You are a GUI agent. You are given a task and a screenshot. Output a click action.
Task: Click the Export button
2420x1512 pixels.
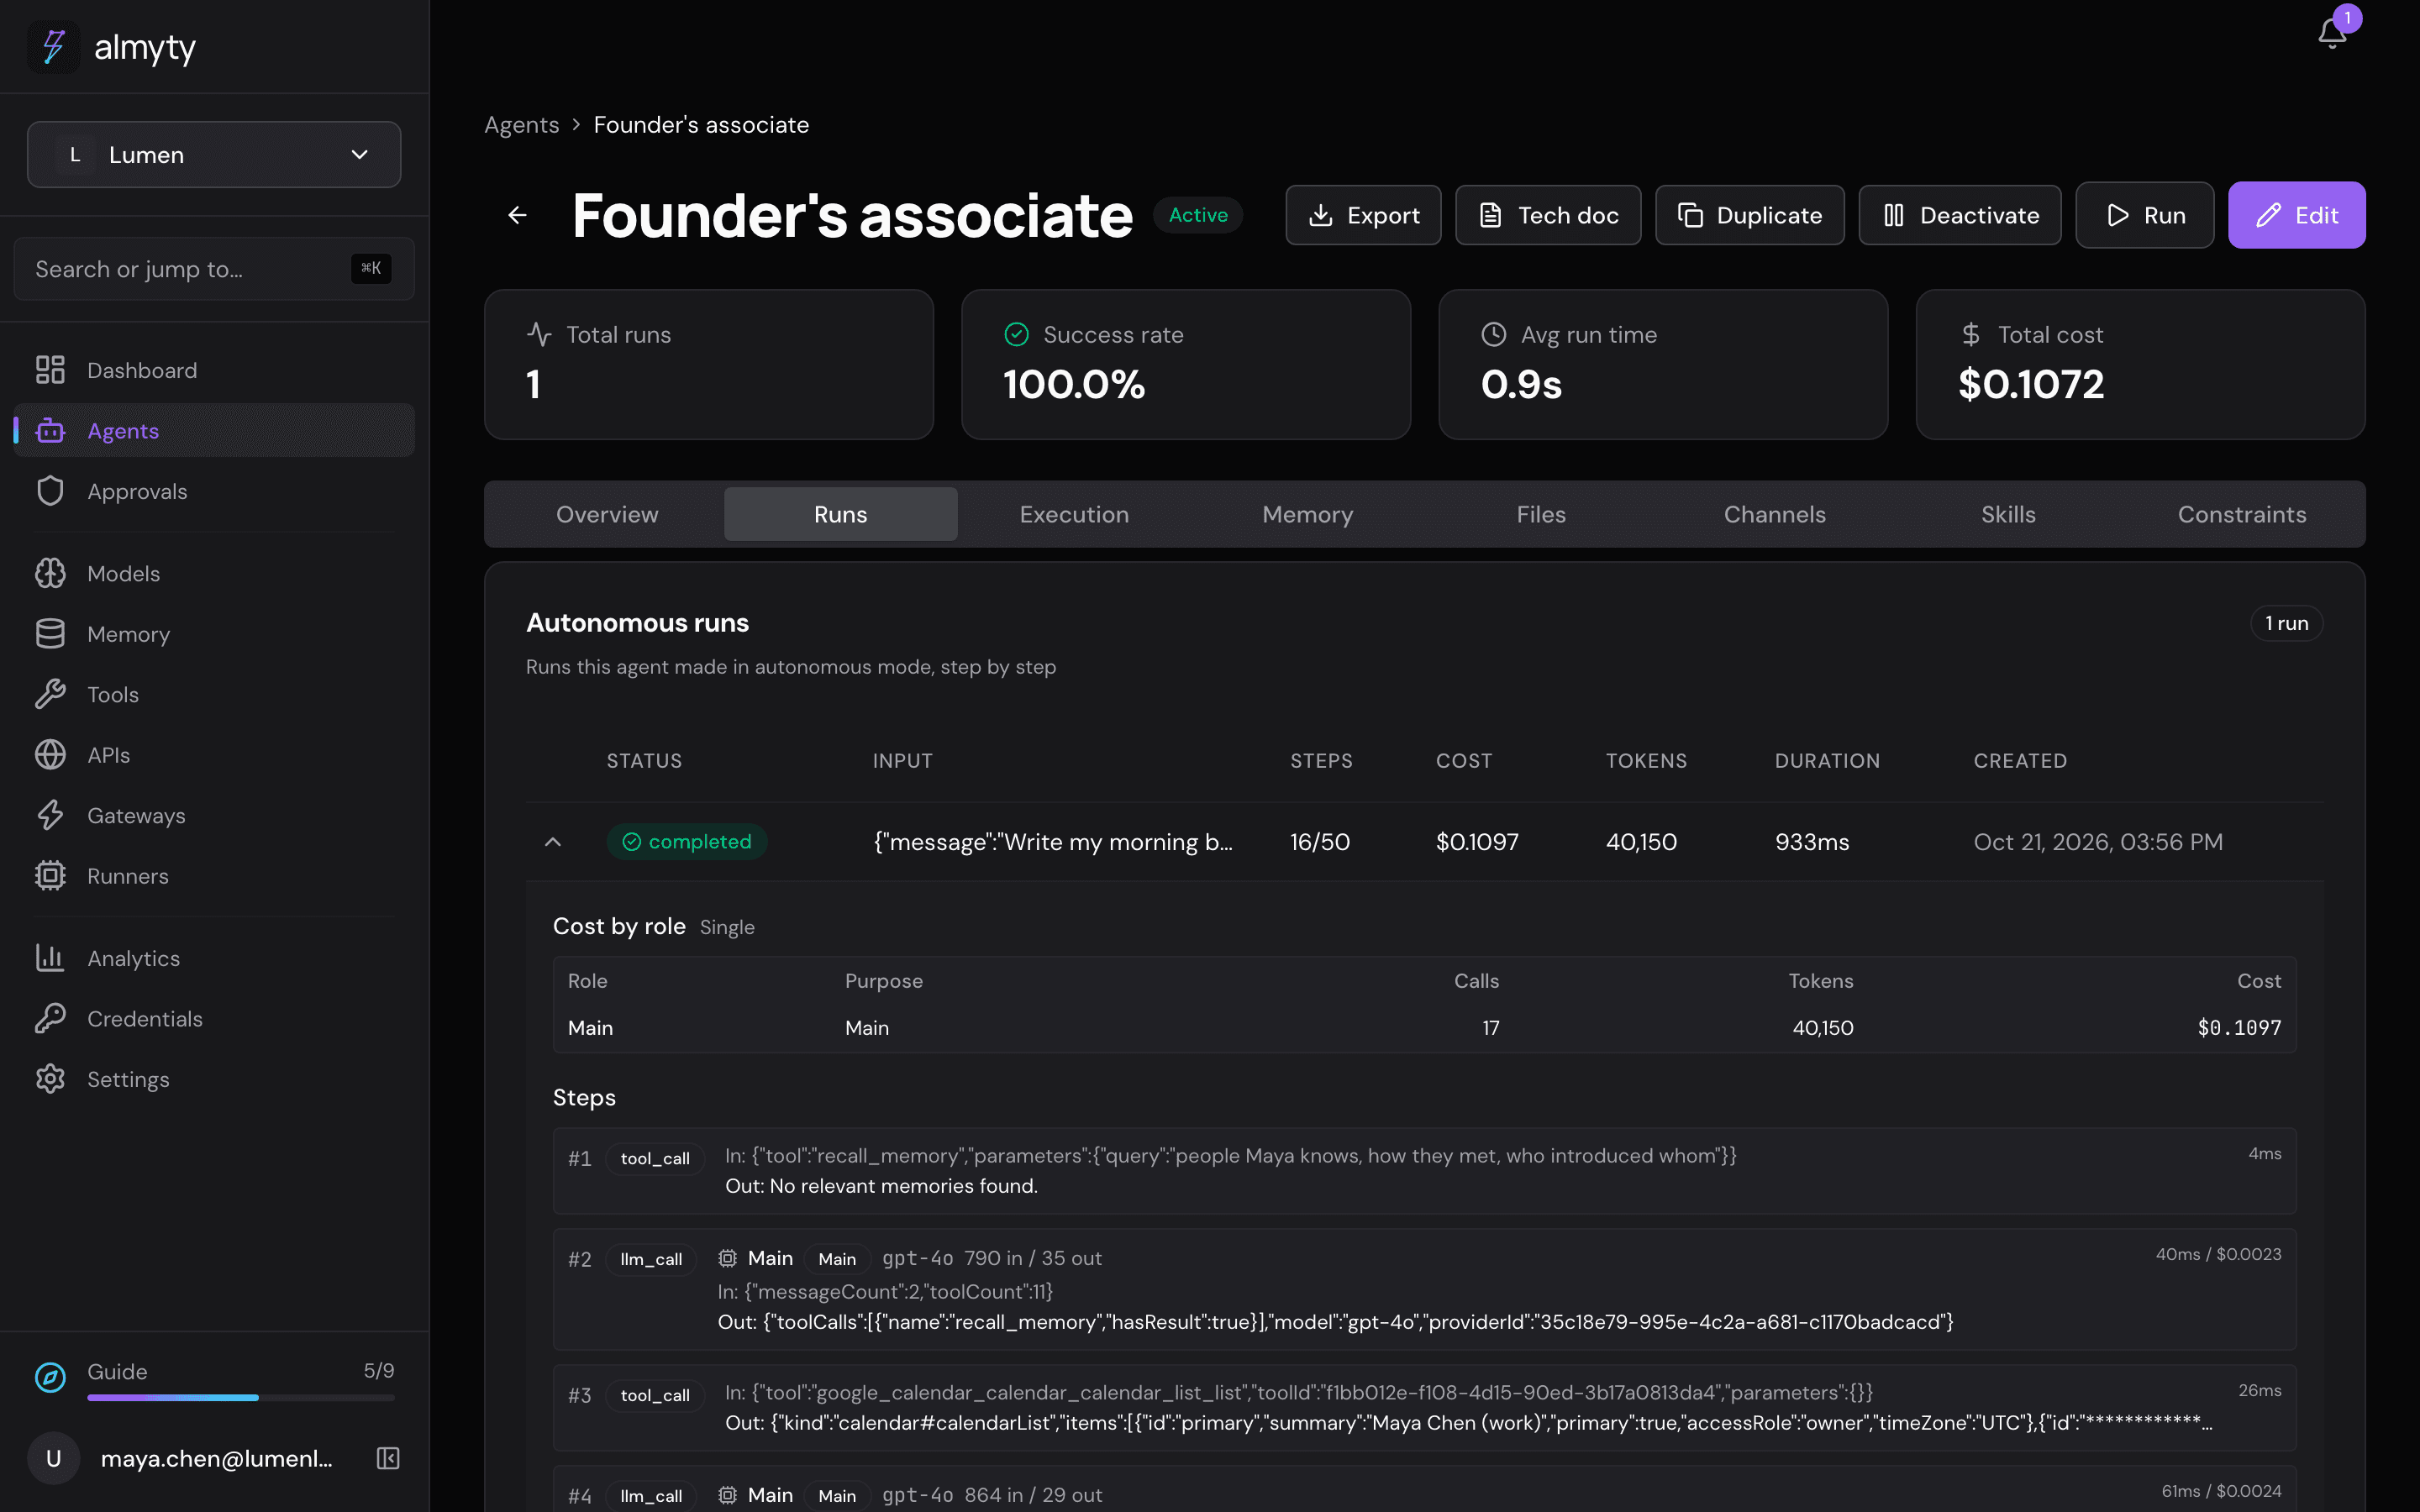pos(1363,215)
